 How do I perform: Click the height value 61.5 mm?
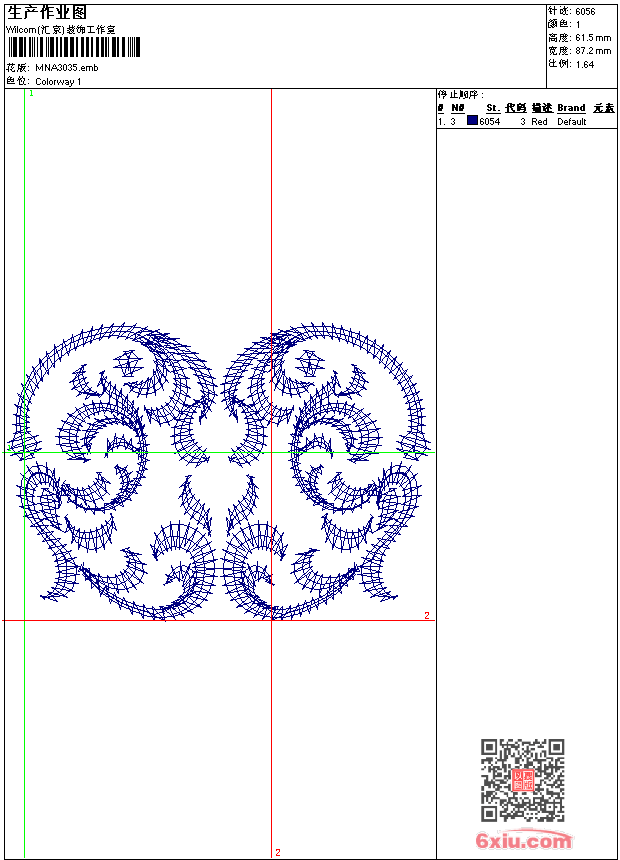pyautogui.click(x=593, y=38)
